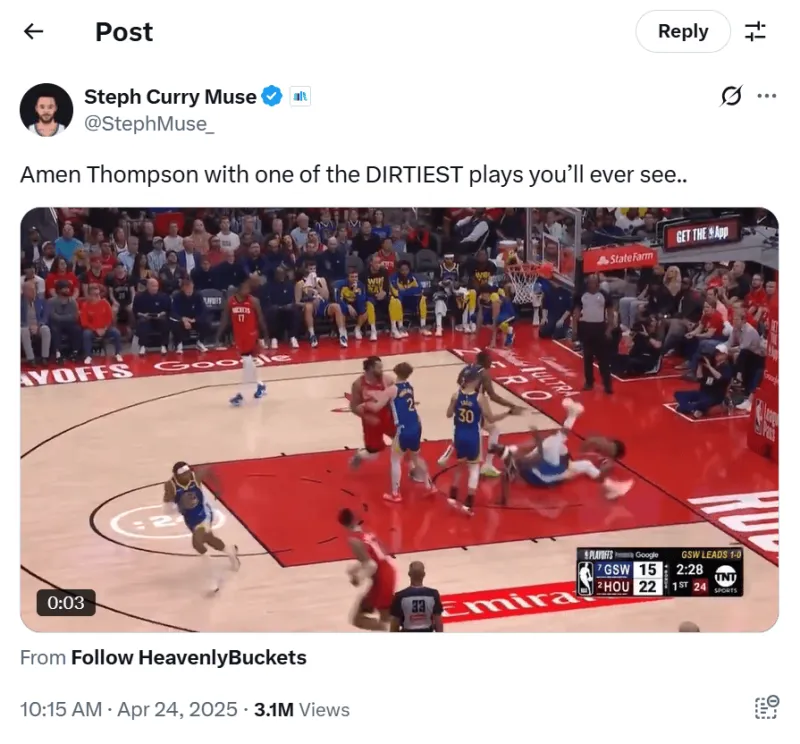800x744 pixels.
Task: Click the blue verified checkmark badge
Action: (x=272, y=96)
